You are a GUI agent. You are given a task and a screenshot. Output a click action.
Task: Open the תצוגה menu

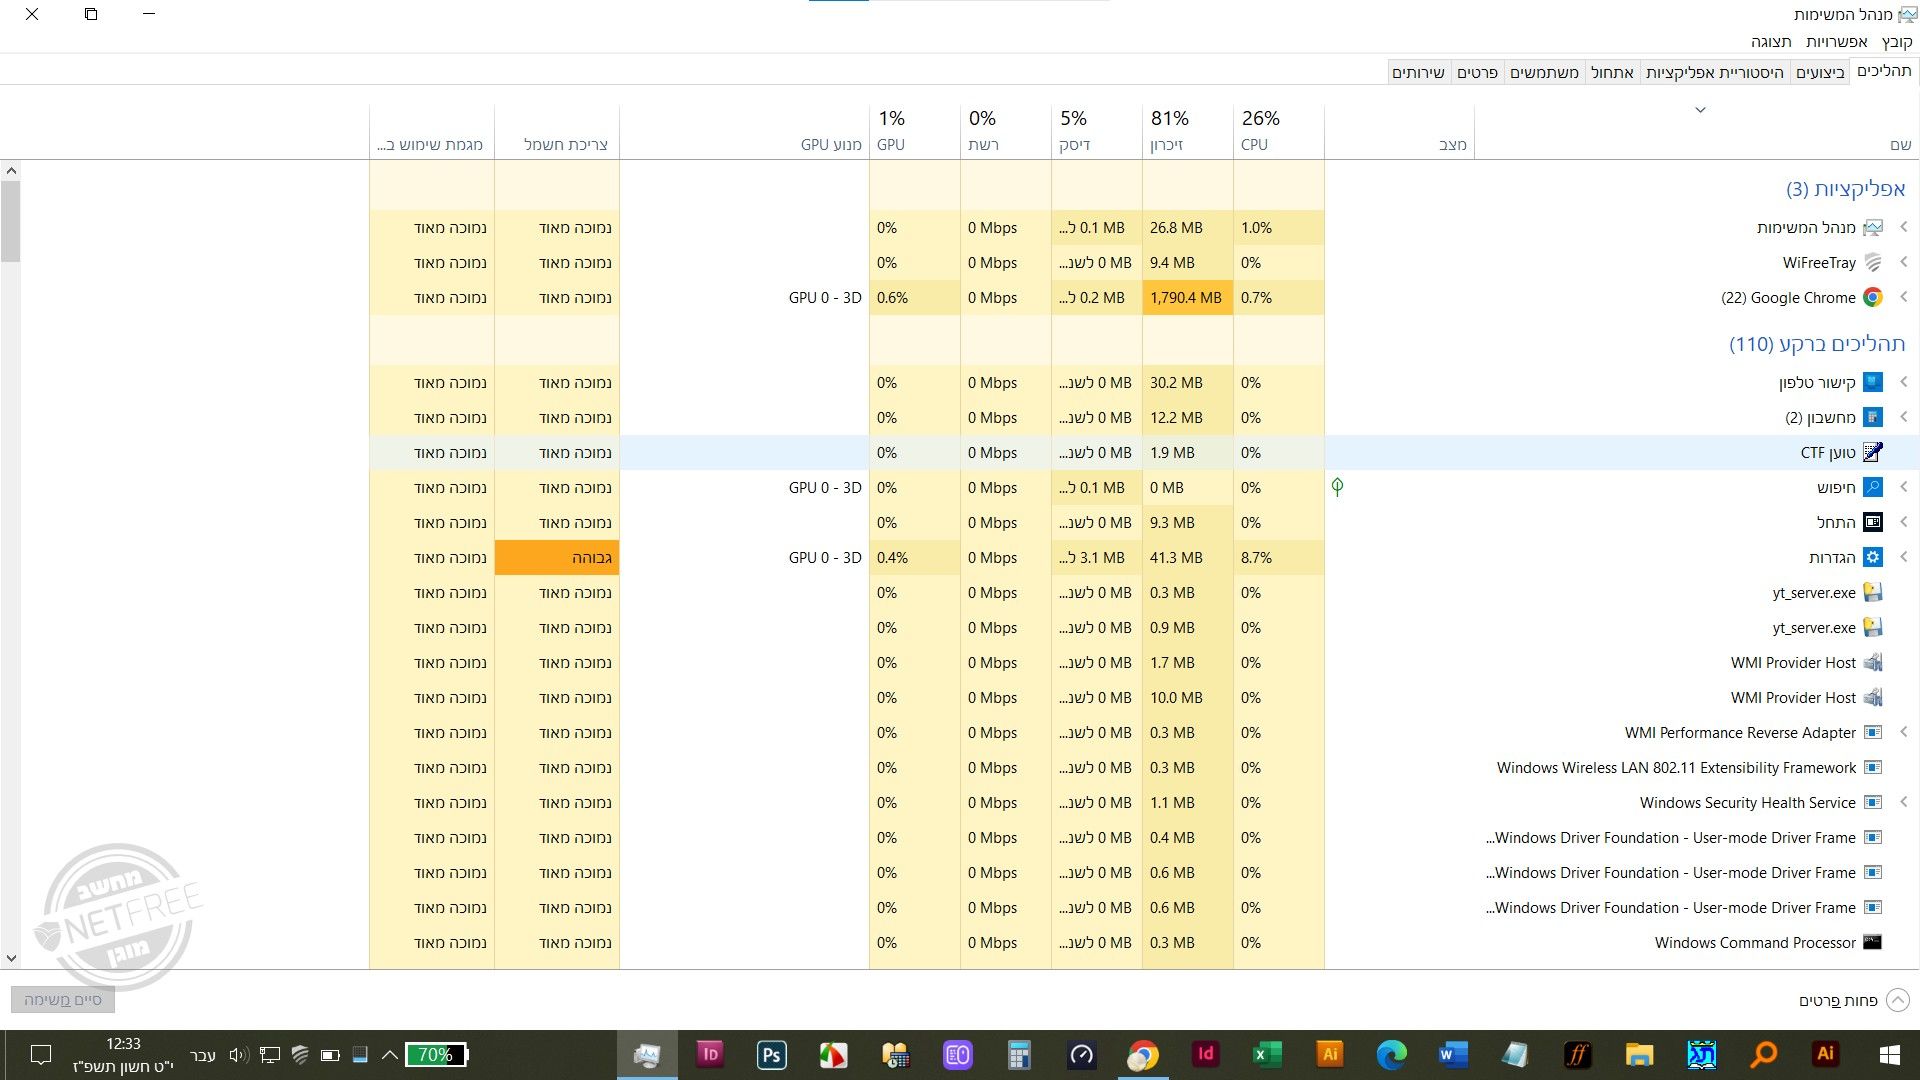(x=1771, y=41)
